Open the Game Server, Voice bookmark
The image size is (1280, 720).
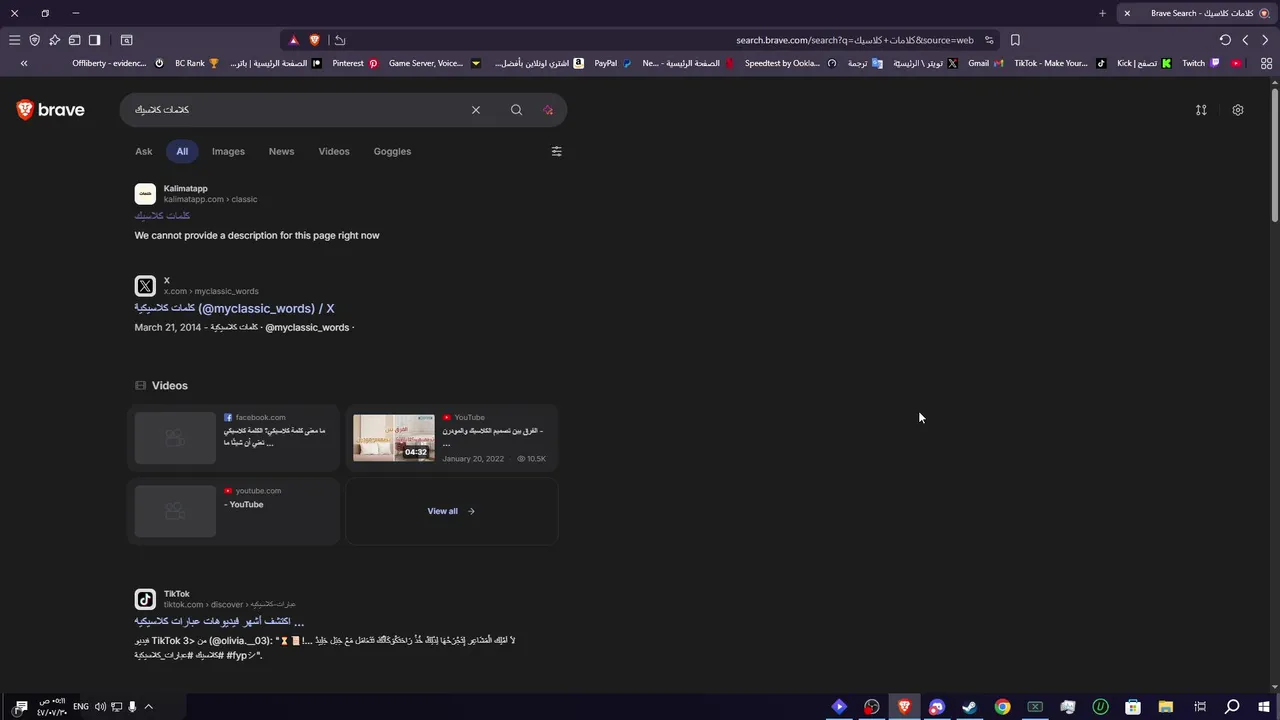[434, 63]
